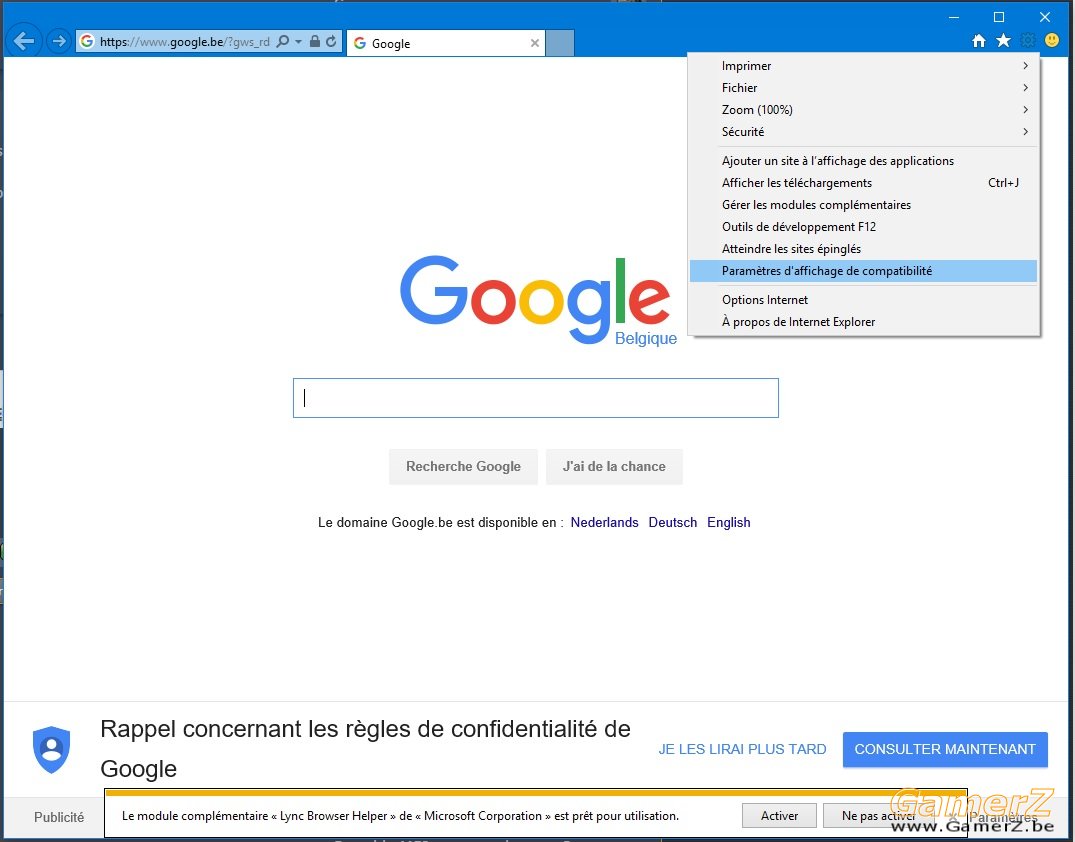The image size is (1075, 842).
Task: Select the Google browser tab
Action: (x=446, y=43)
